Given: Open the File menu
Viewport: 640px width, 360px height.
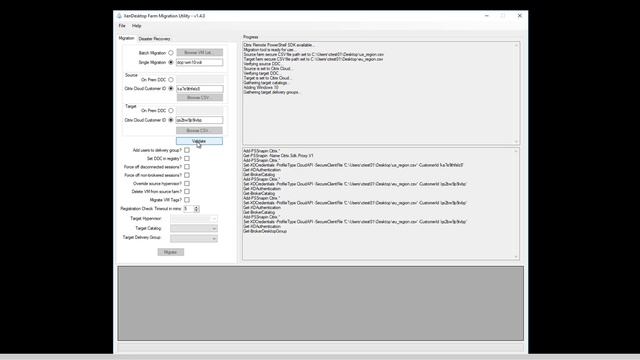Looking at the screenshot, I should [122, 26].
